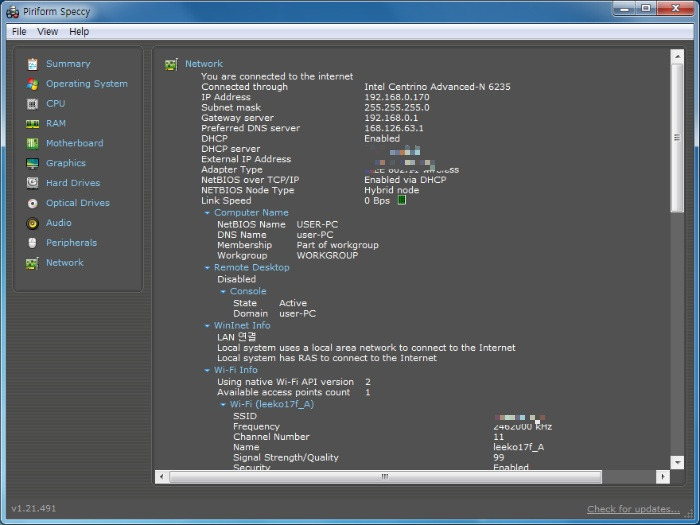The image size is (700, 525).
Task: Collapse the WinInet Info section
Action: click(x=207, y=326)
